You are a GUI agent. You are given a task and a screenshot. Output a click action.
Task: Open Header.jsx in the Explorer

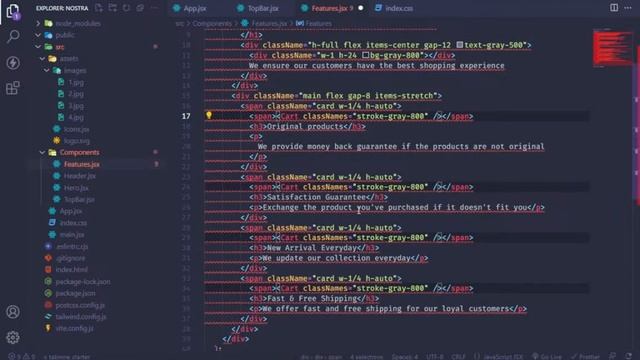[x=80, y=176]
